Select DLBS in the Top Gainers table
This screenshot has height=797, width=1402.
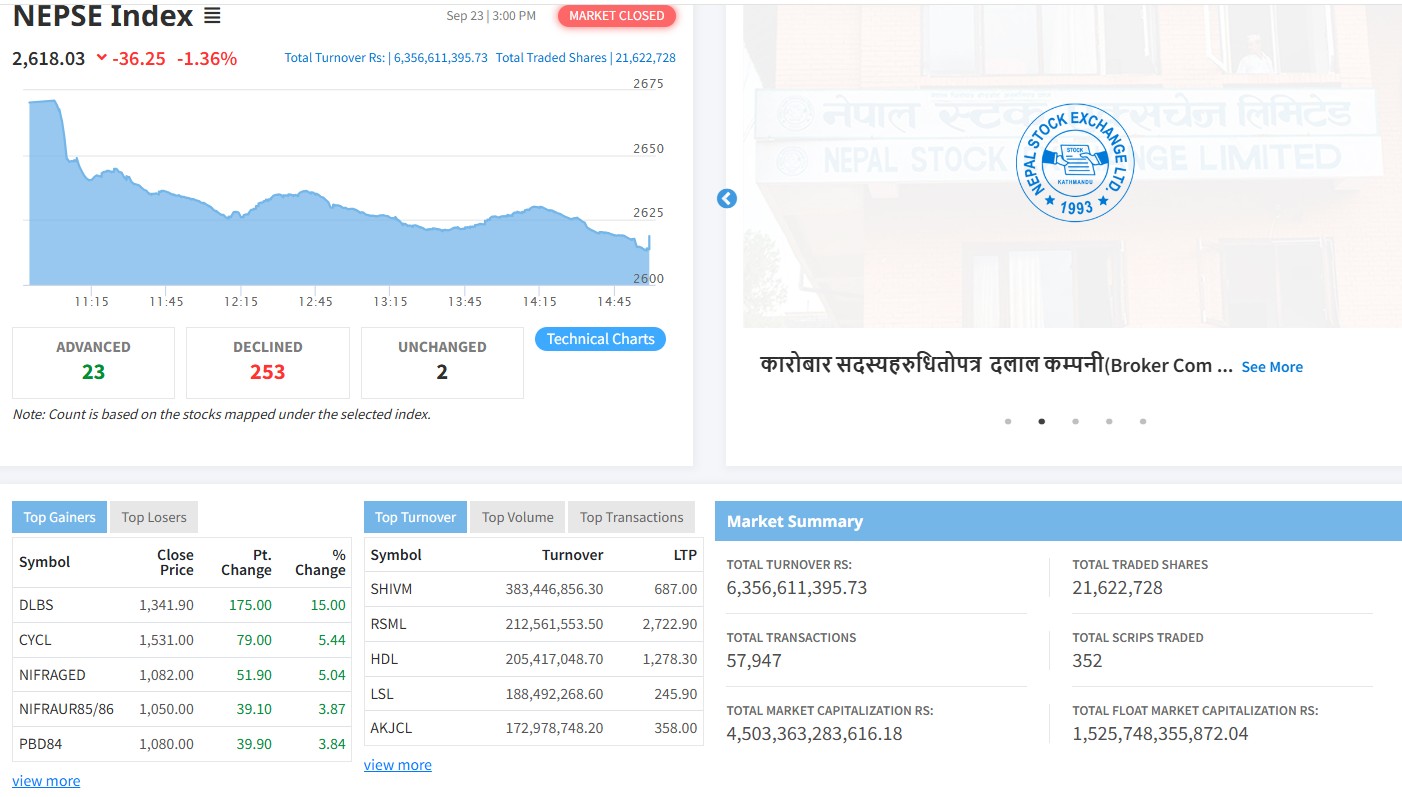click(x=36, y=605)
